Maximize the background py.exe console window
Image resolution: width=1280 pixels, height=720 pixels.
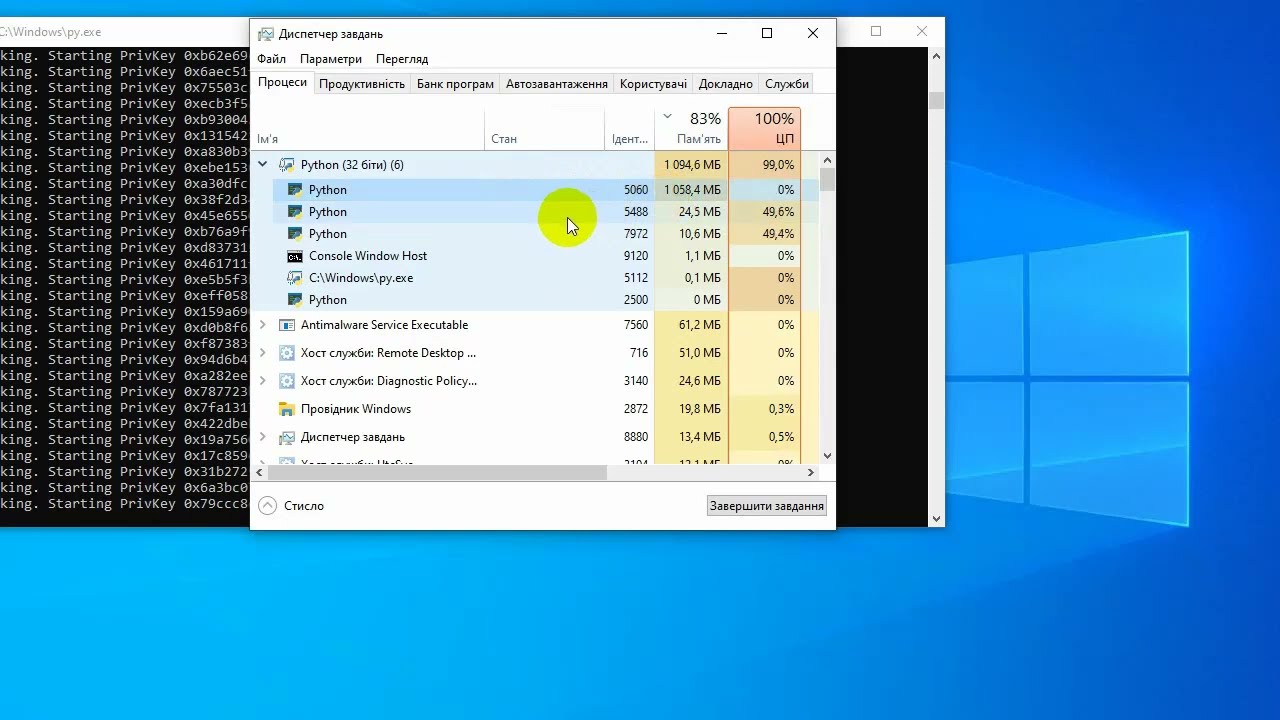point(876,32)
